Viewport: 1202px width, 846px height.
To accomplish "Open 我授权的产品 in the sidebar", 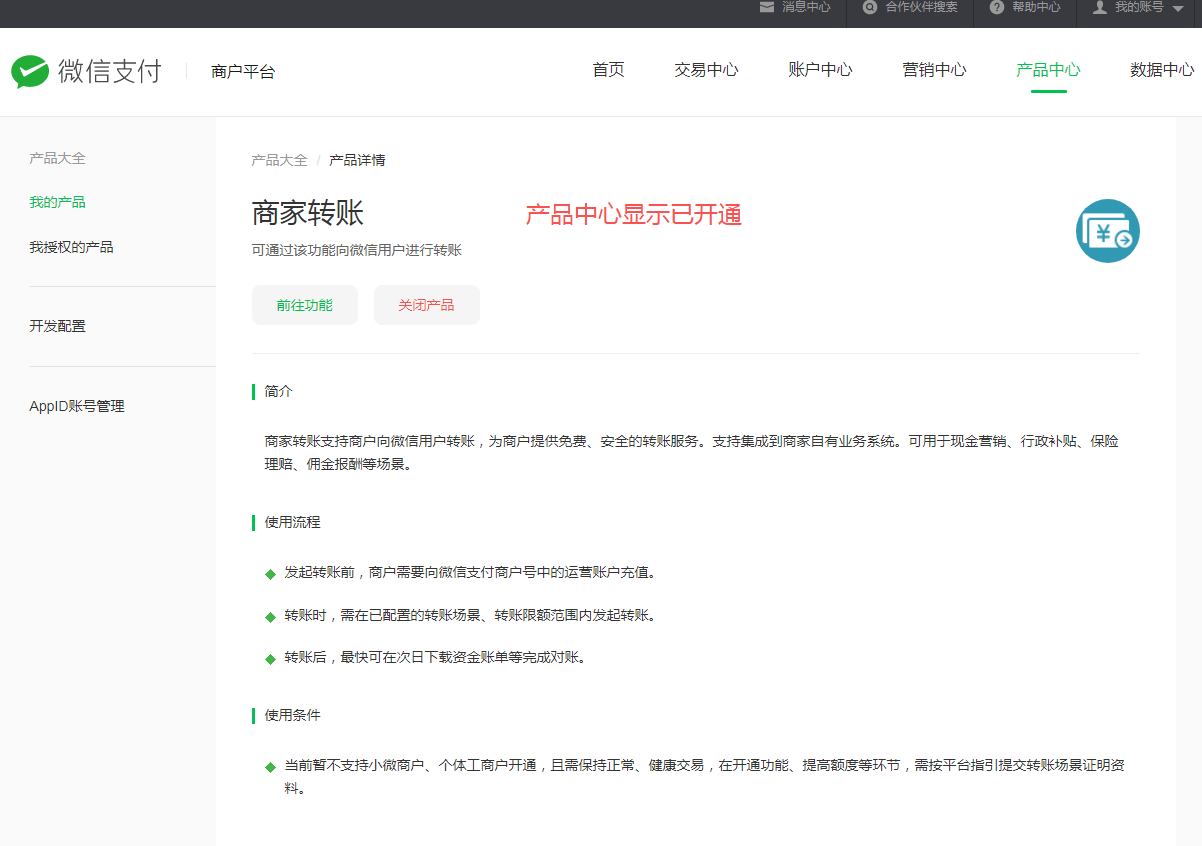I will pos(71,247).
